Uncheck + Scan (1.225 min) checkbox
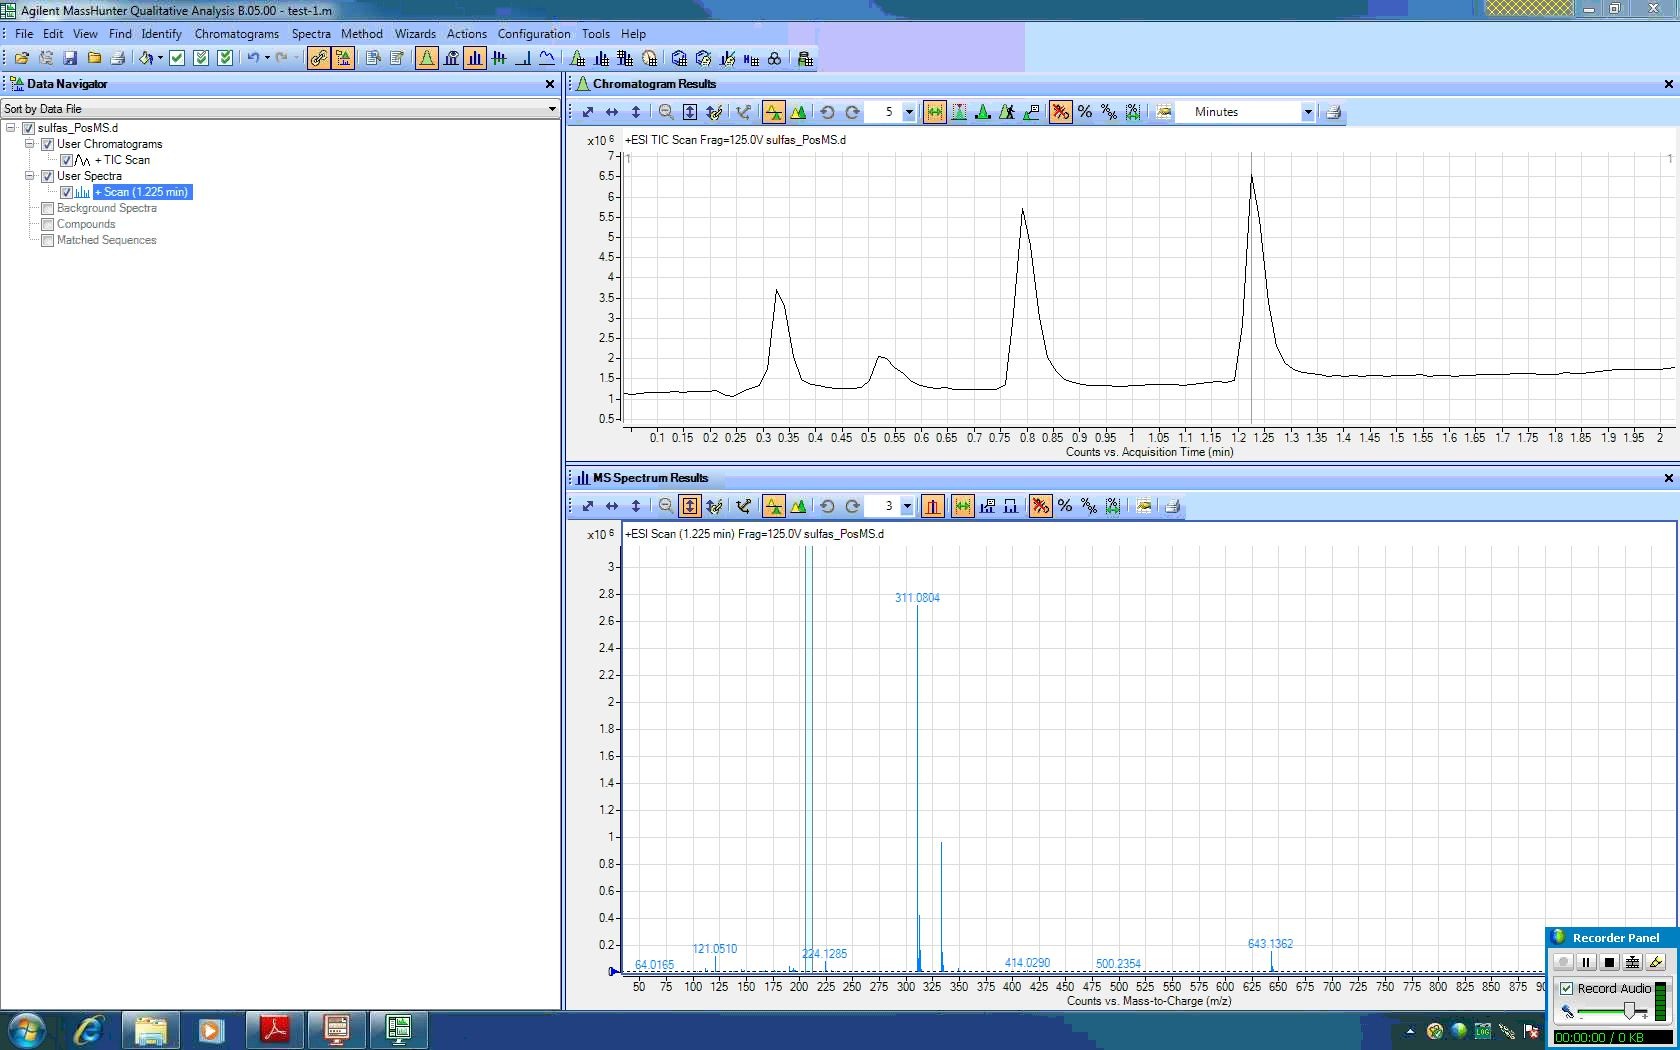 coord(66,192)
